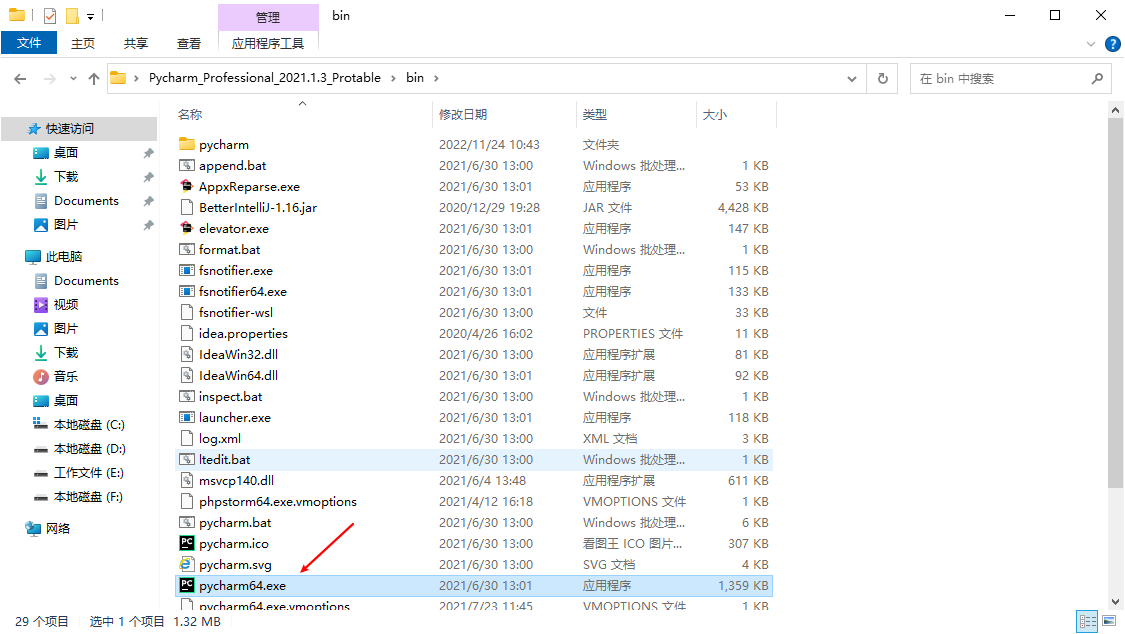Click the msvcp140.dll file icon

[x=187, y=481]
